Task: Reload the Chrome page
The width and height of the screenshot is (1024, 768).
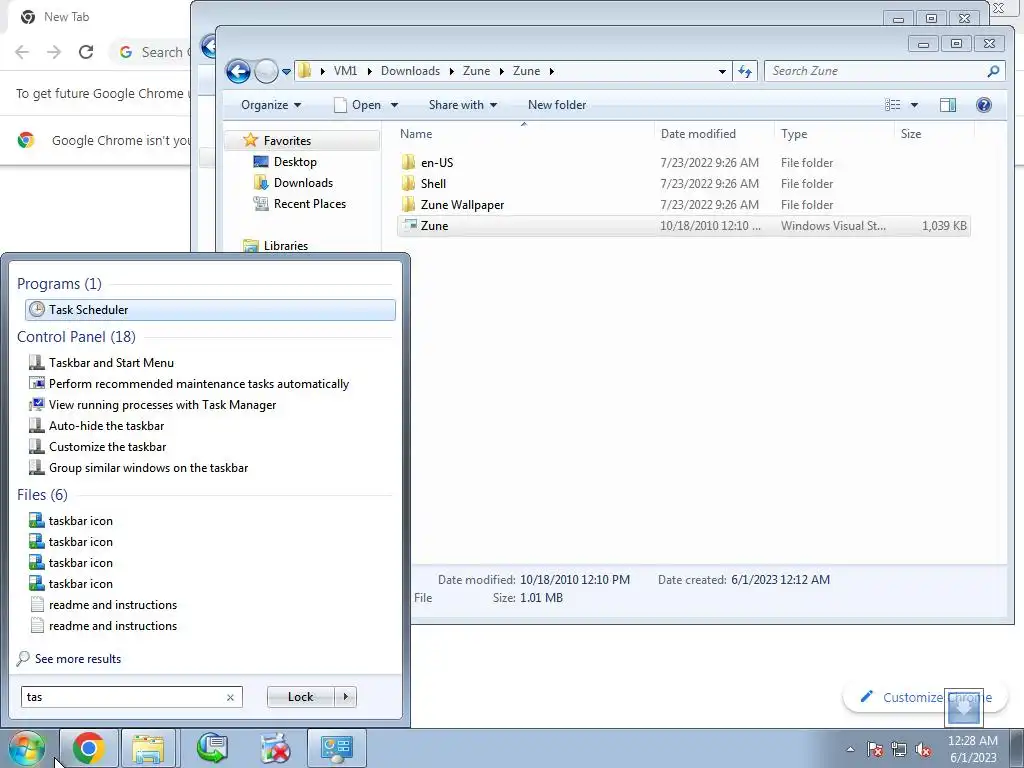Action: click(x=86, y=52)
